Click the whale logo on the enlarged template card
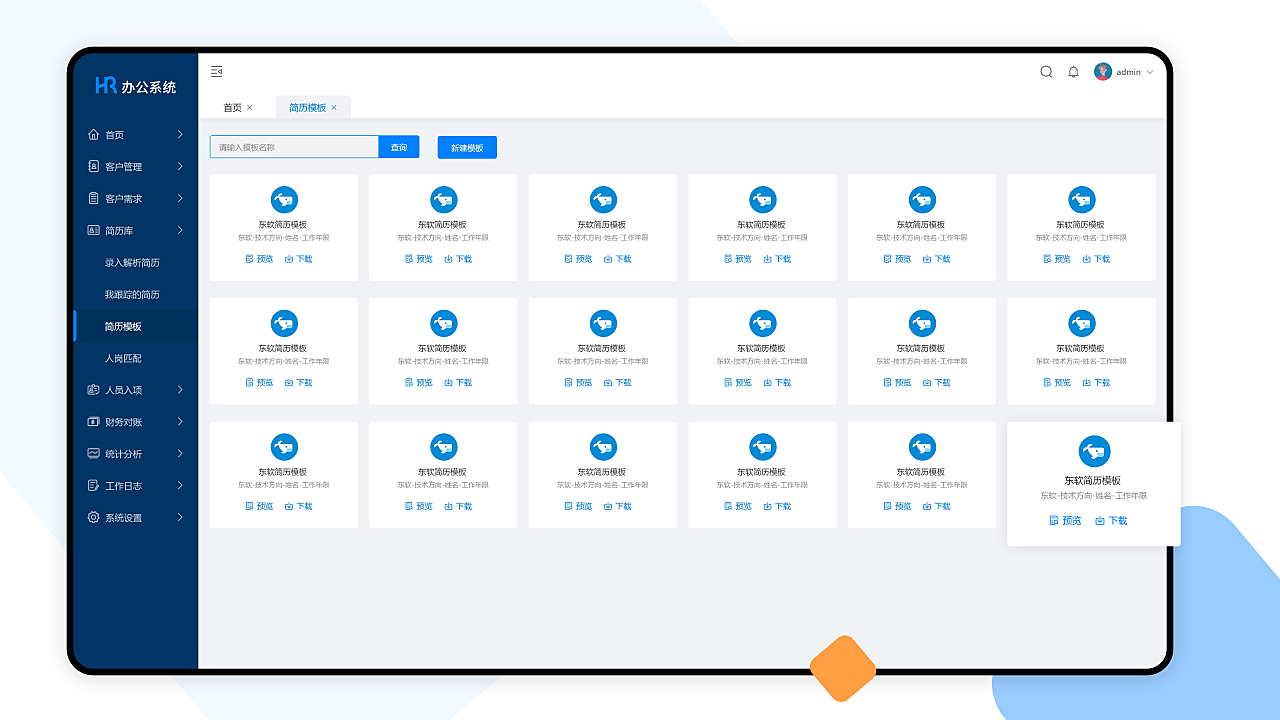Viewport: 1280px width, 720px height. click(1094, 451)
